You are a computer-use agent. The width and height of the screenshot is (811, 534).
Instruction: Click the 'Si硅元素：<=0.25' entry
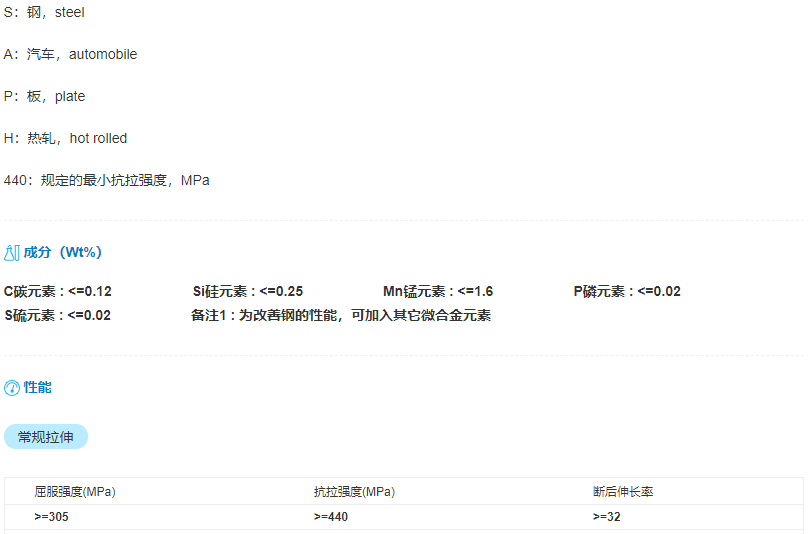click(x=248, y=291)
